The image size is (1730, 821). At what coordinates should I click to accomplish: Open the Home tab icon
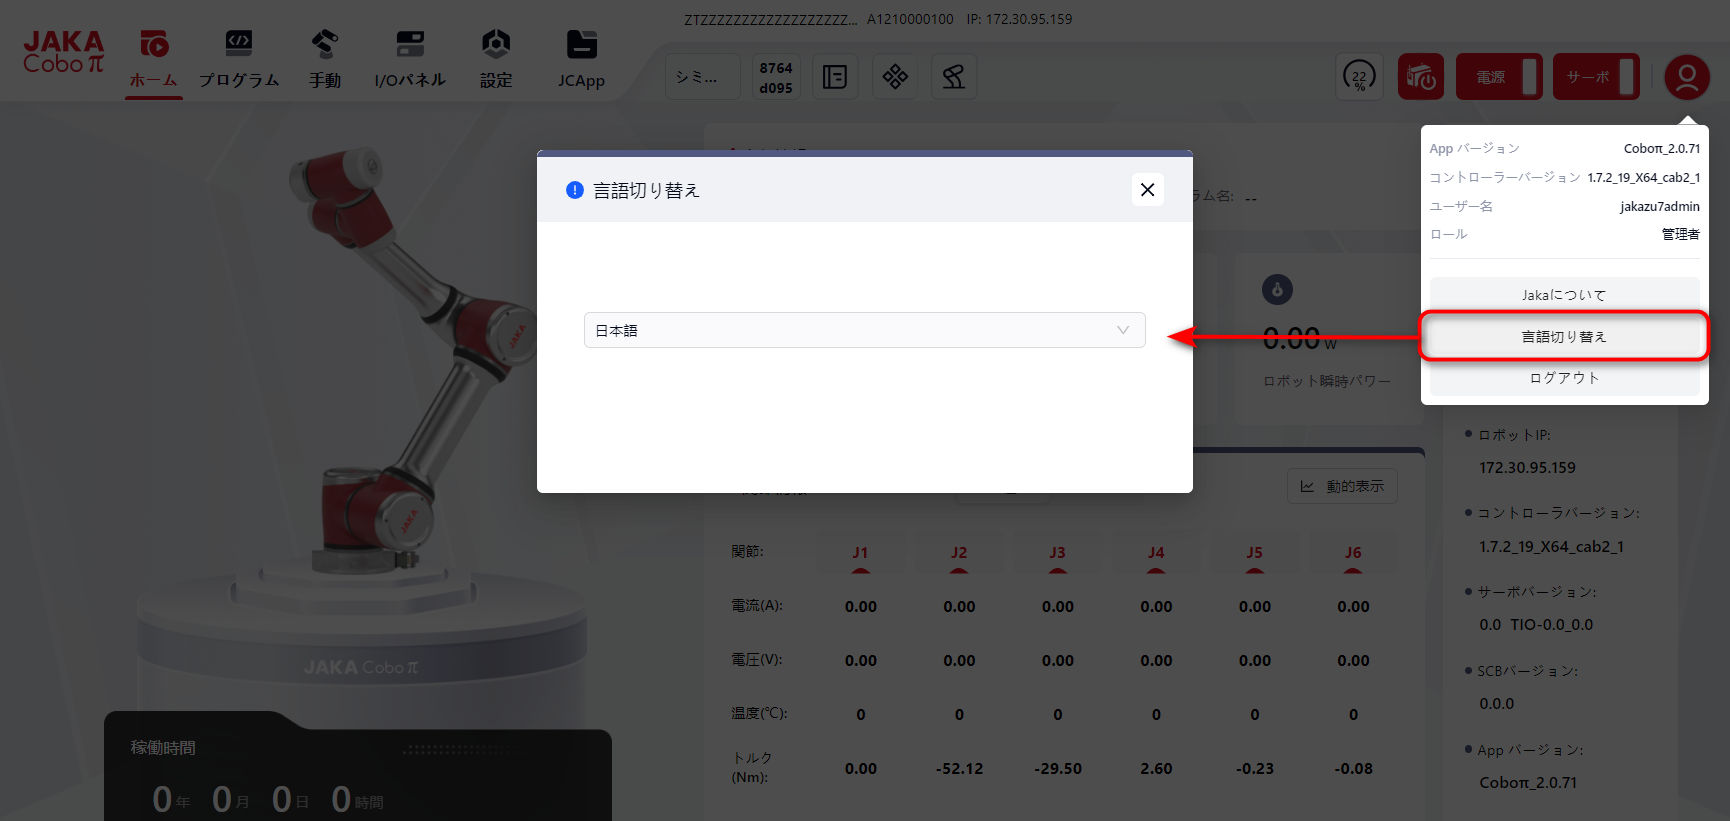(154, 45)
